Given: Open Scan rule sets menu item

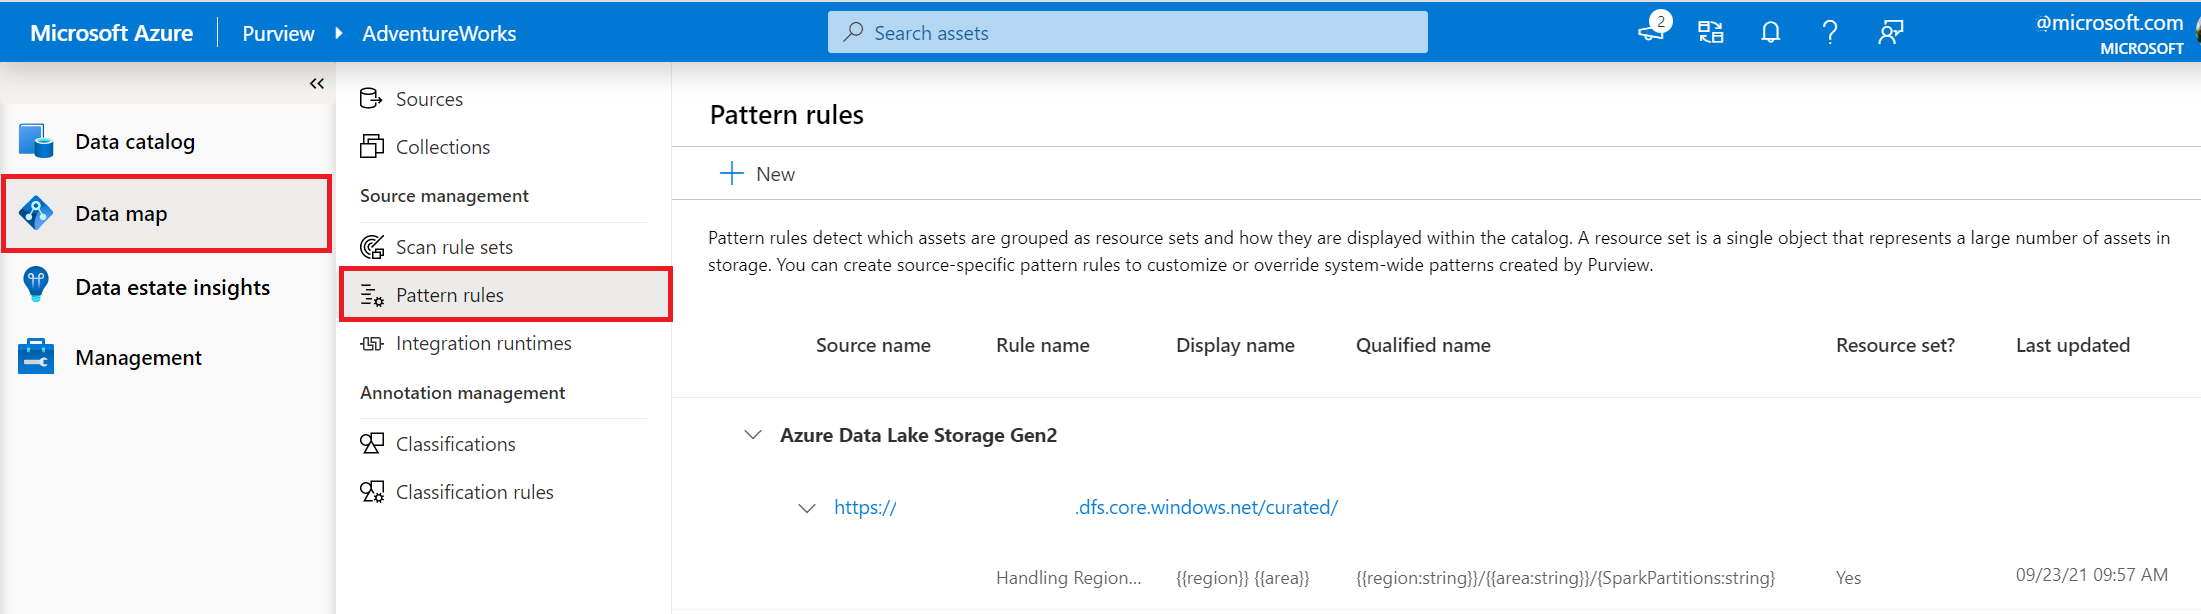Looking at the screenshot, I should point(454,247).
